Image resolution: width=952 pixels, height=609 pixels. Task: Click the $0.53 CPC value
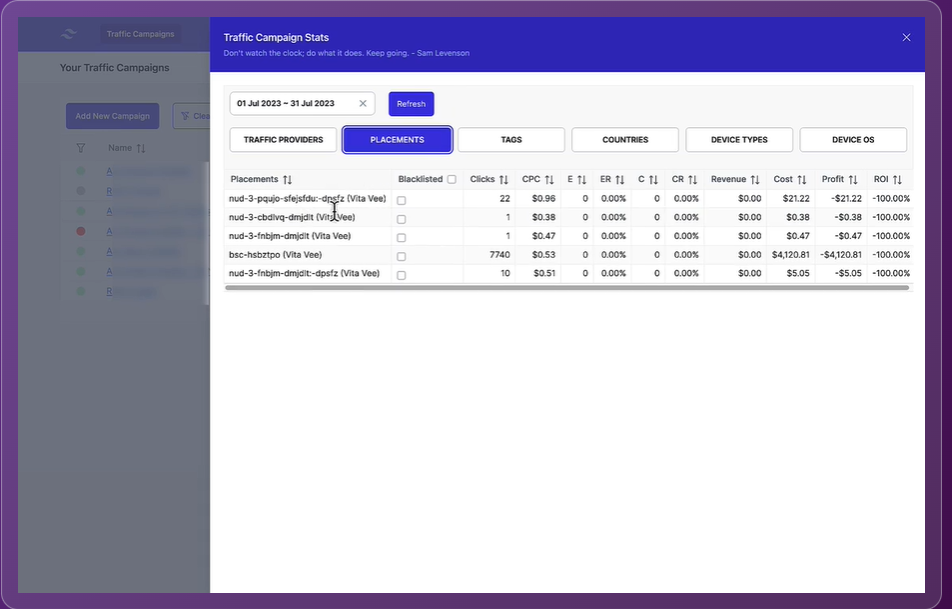click(543, 255)
